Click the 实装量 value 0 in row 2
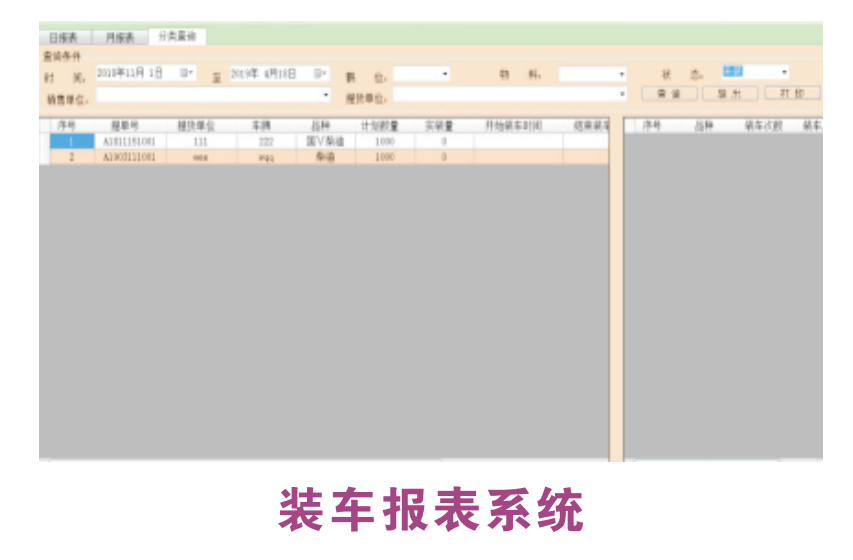 pyautogui.click(x=444, y=157)
